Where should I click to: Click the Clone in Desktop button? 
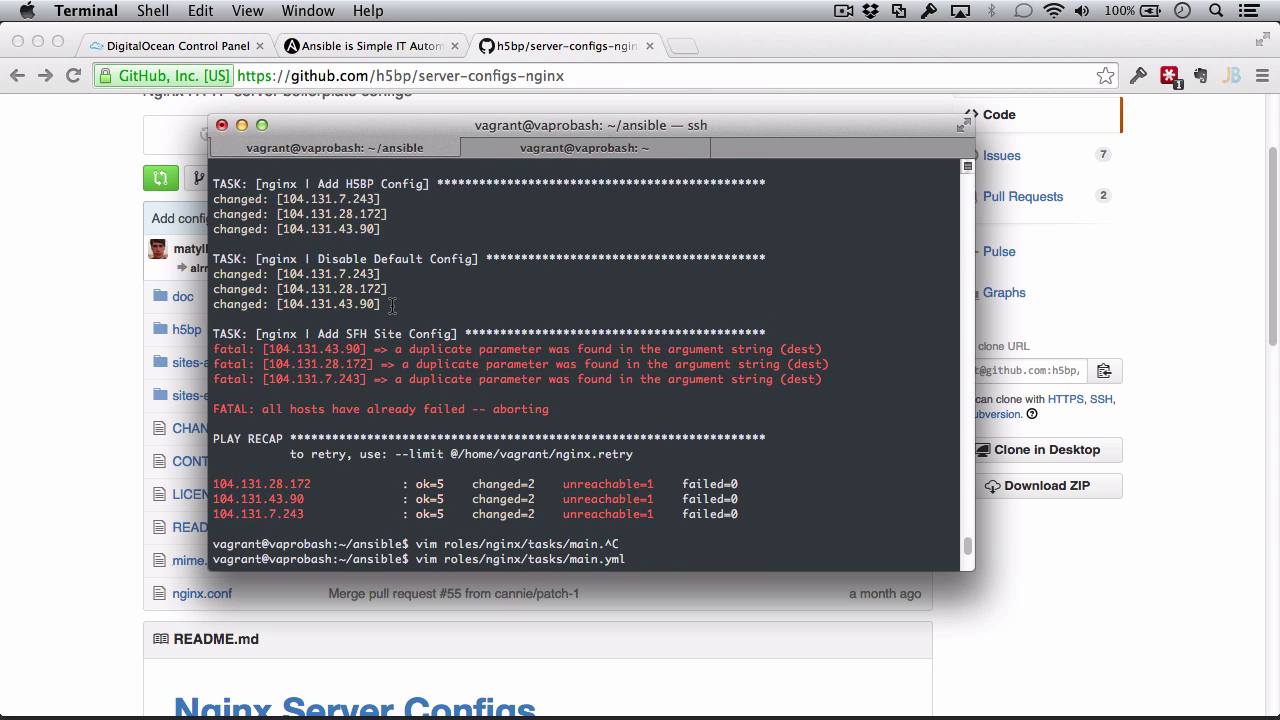coord(1047,450)
